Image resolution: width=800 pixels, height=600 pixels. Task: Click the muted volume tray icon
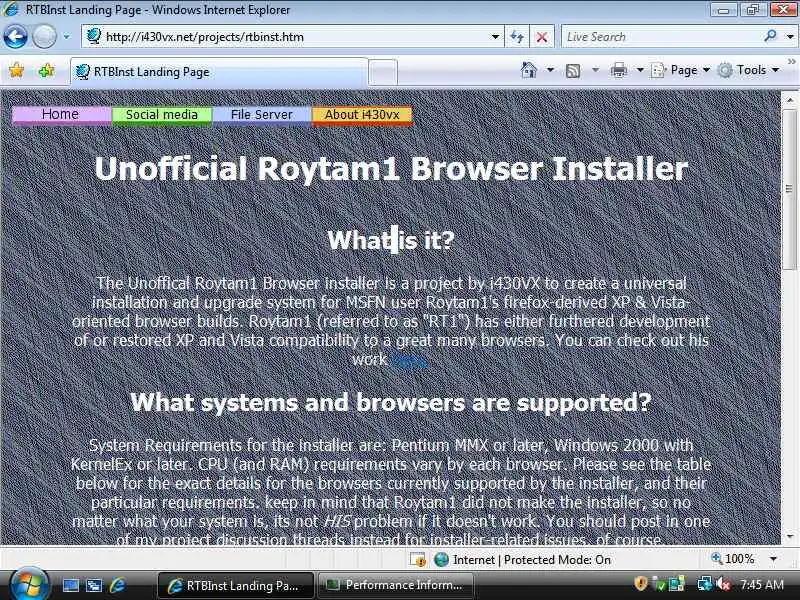tap(723, 584)
